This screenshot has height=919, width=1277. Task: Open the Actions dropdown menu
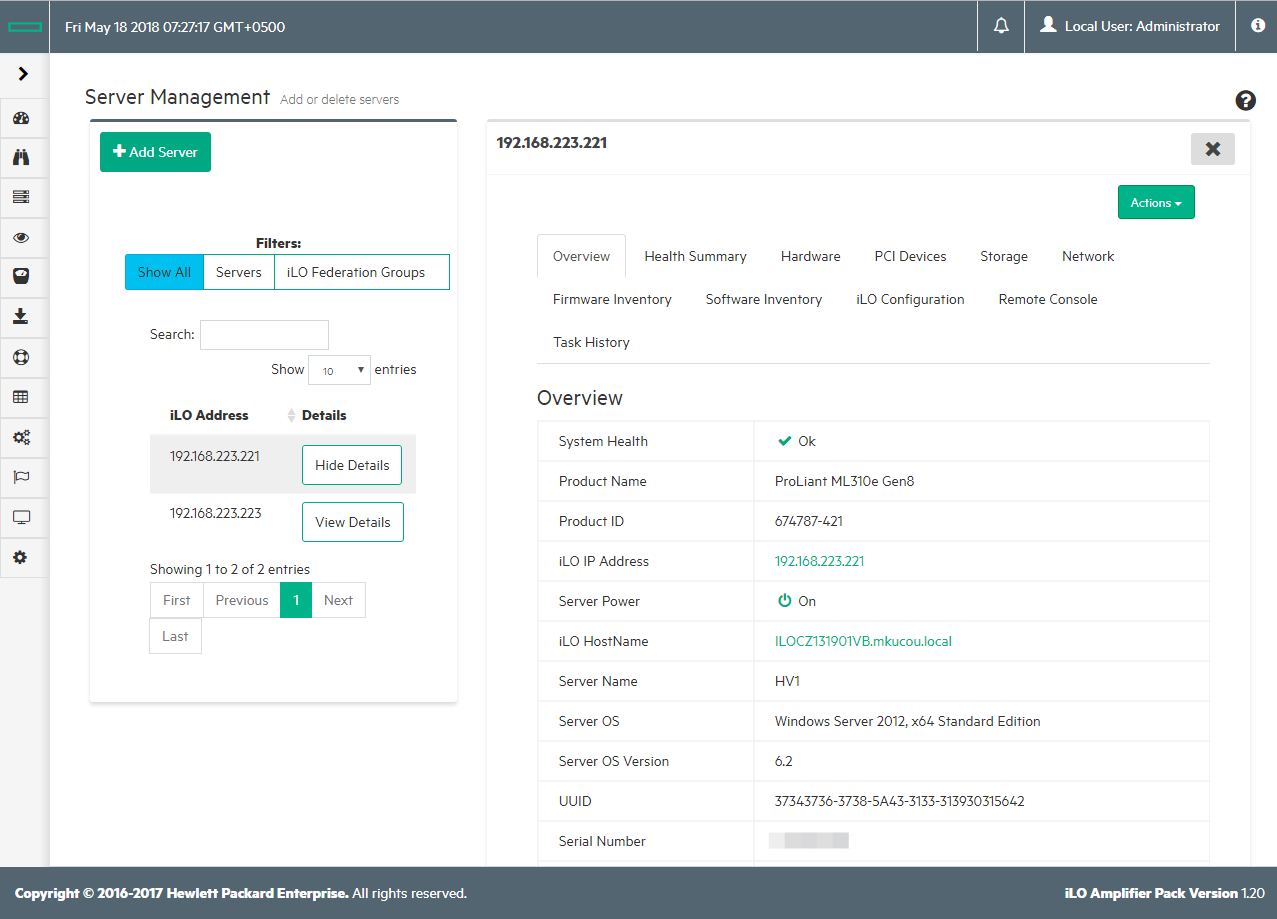1155,202
